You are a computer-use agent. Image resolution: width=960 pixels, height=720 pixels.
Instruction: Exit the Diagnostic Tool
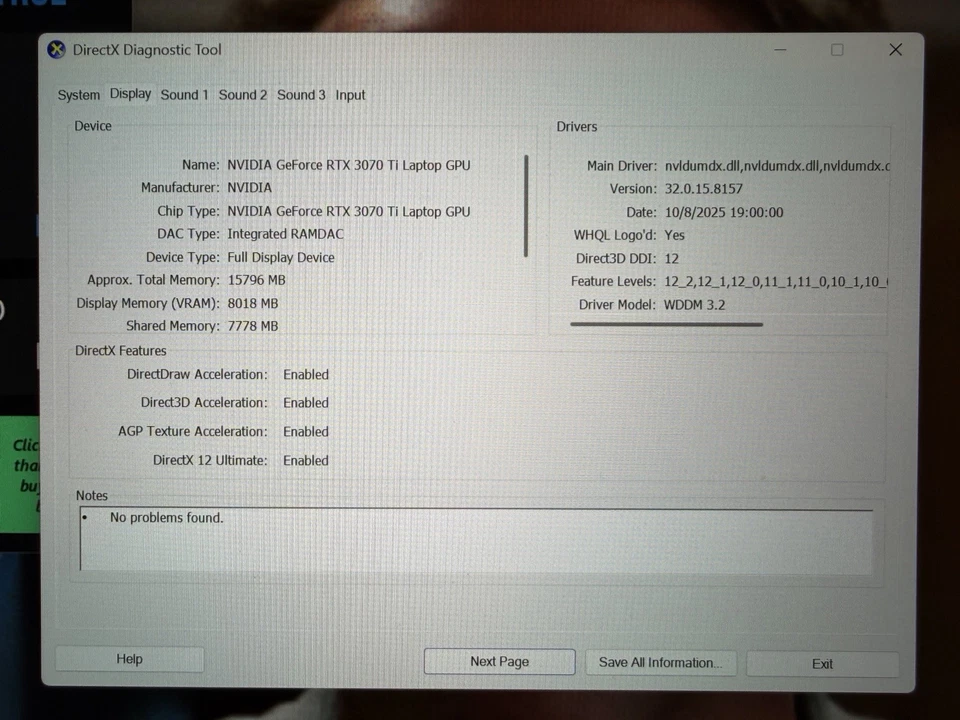[x=821, y=663]
